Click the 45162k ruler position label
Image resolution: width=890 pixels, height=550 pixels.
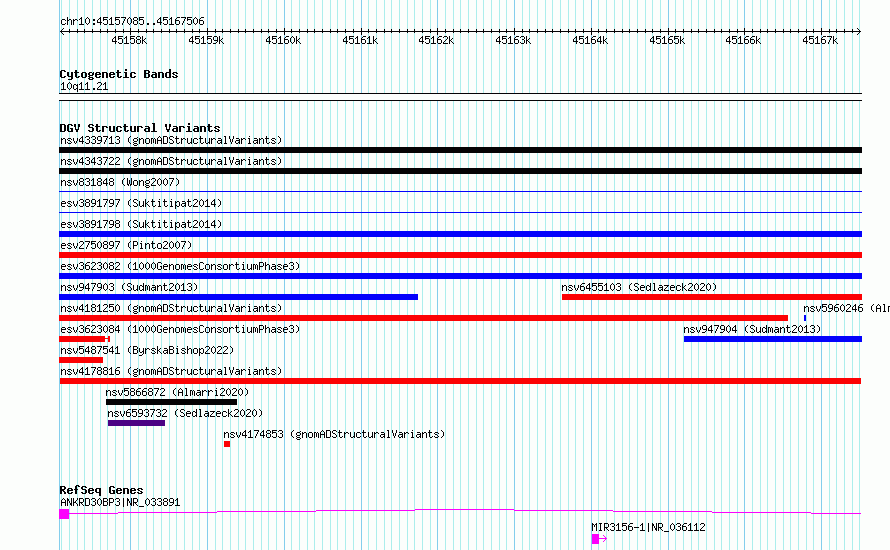tap(436, 40)
